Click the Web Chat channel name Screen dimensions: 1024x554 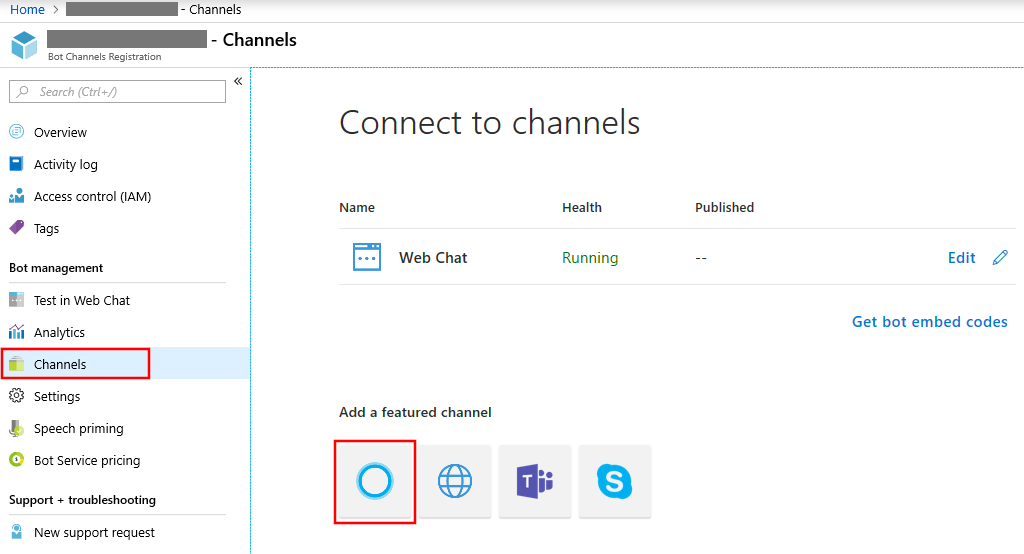(x=433, y=258)
